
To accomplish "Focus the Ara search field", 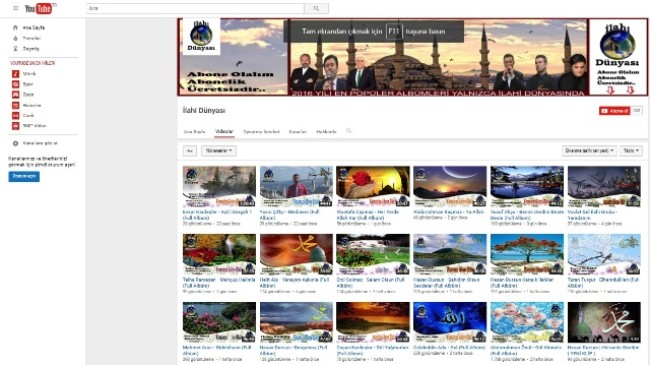I will pos(195,8).
